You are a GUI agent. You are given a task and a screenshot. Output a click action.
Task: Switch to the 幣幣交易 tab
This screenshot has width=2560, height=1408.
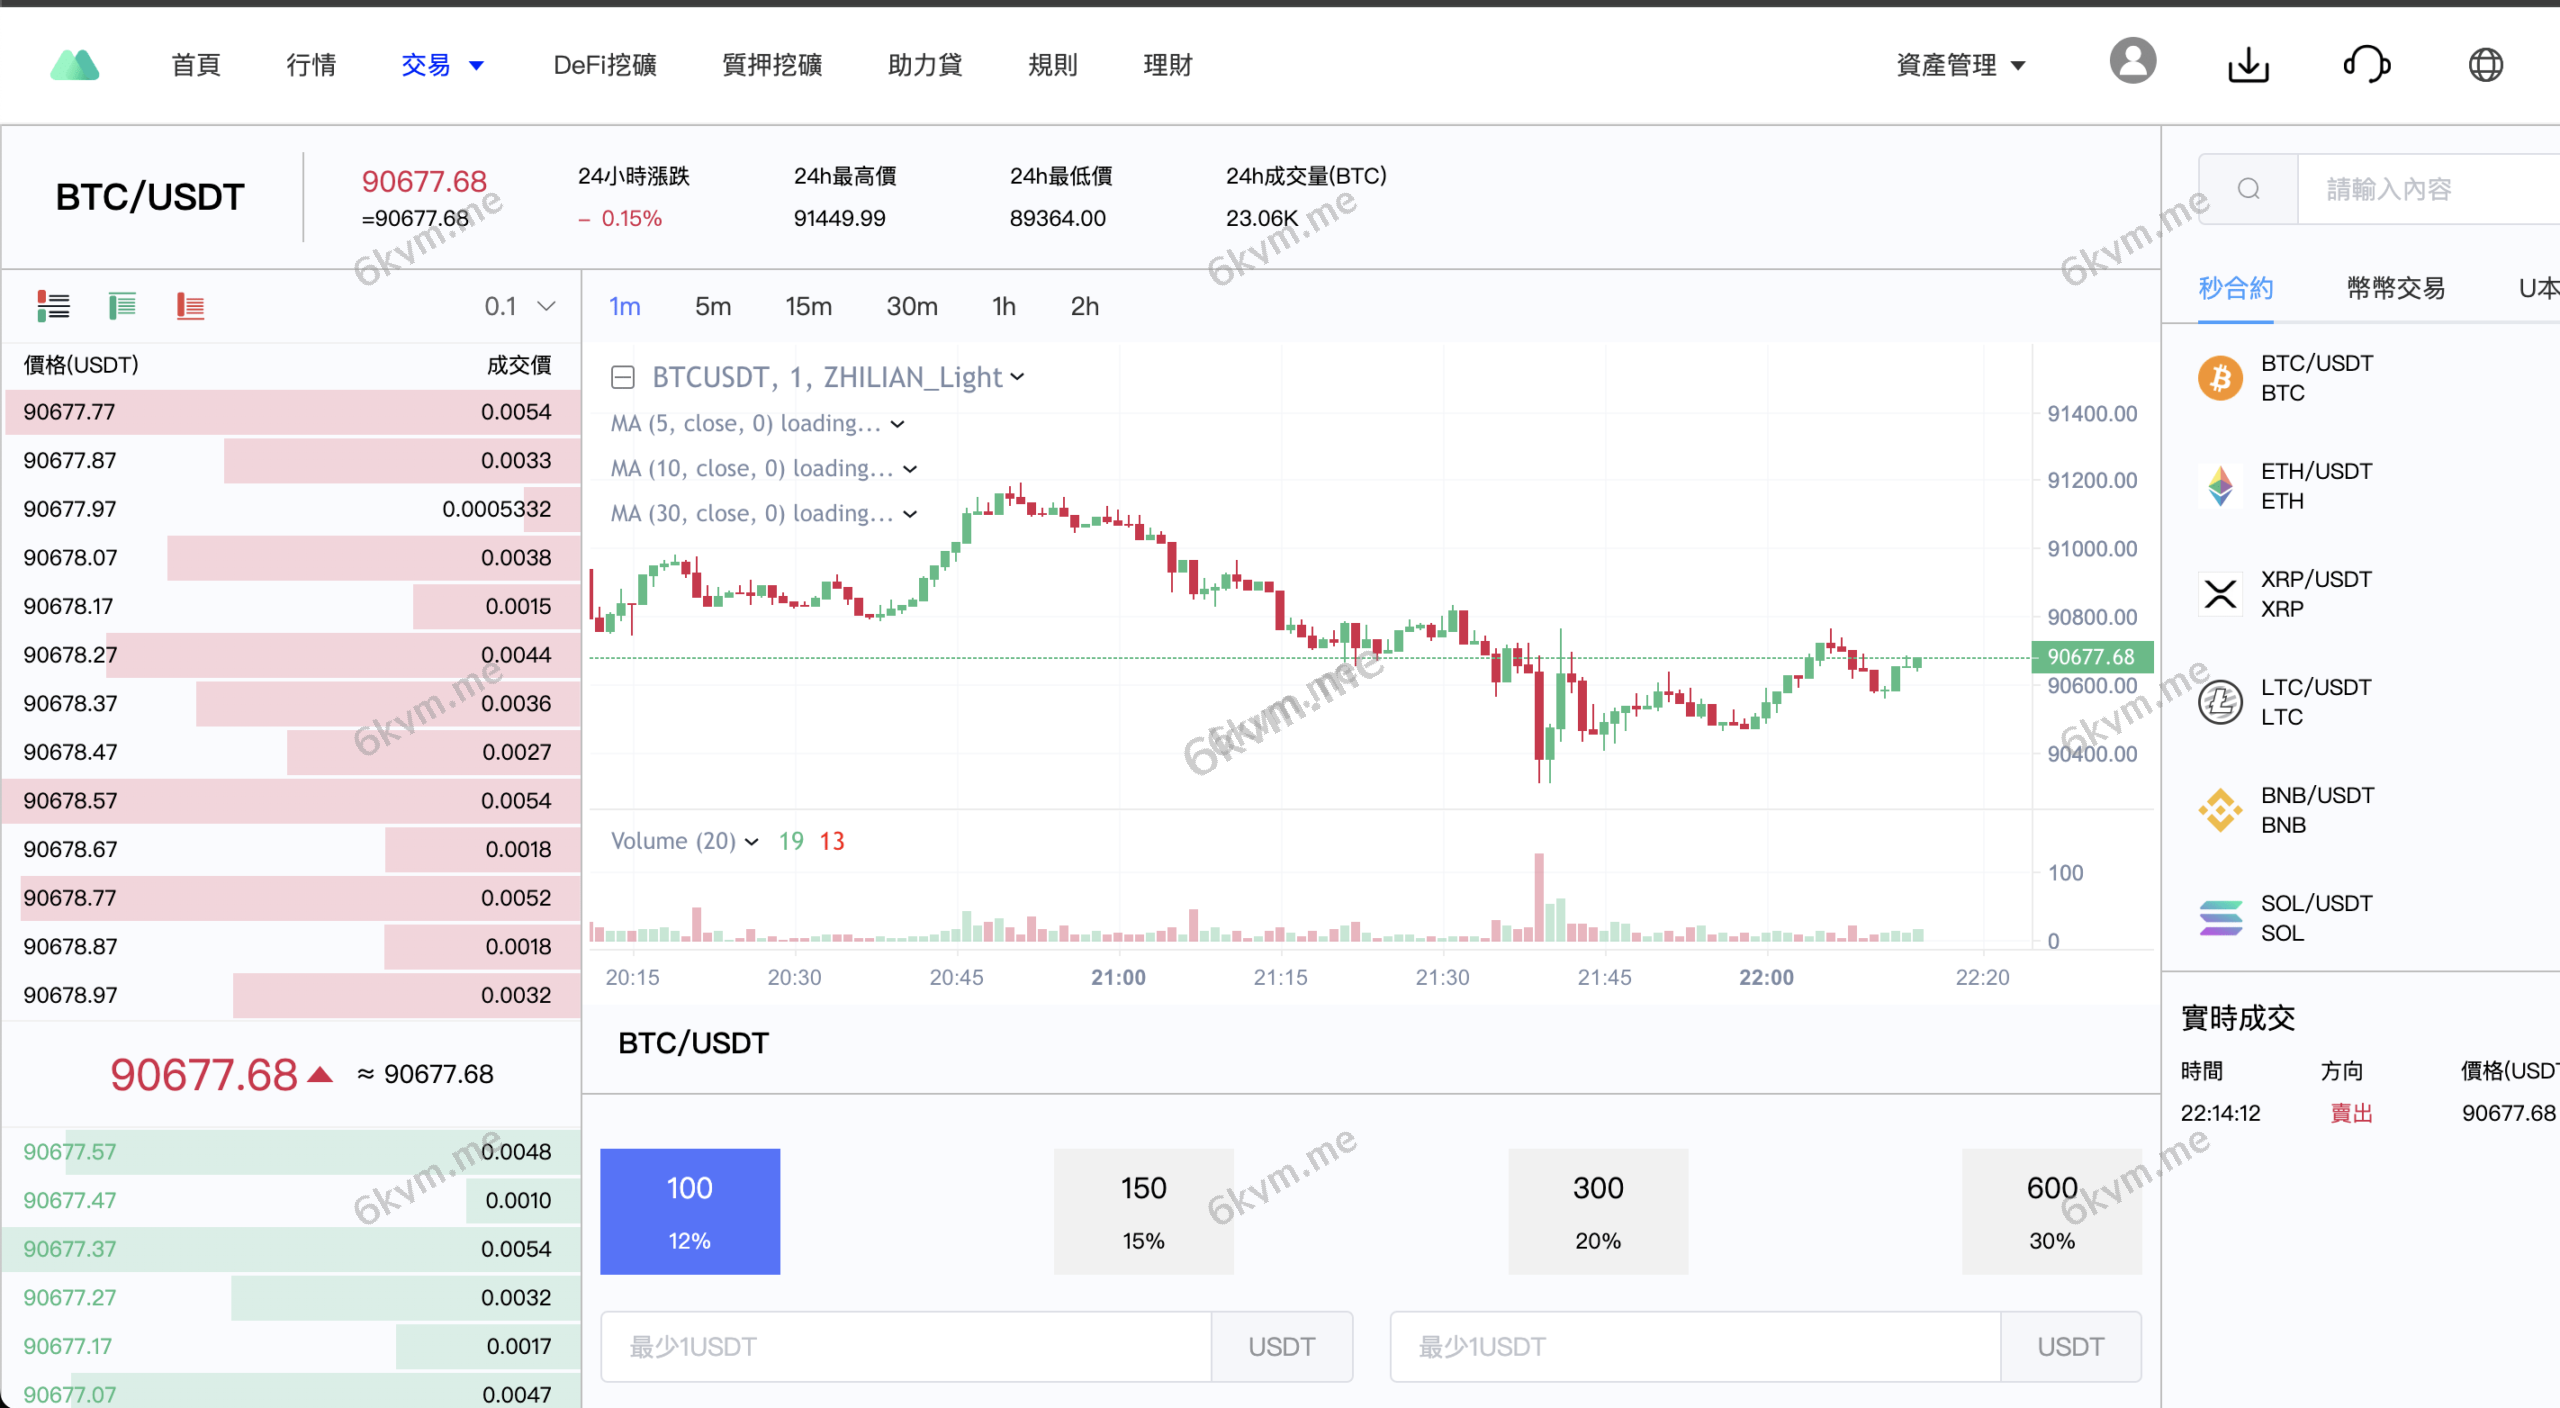tap(2394, 288)
